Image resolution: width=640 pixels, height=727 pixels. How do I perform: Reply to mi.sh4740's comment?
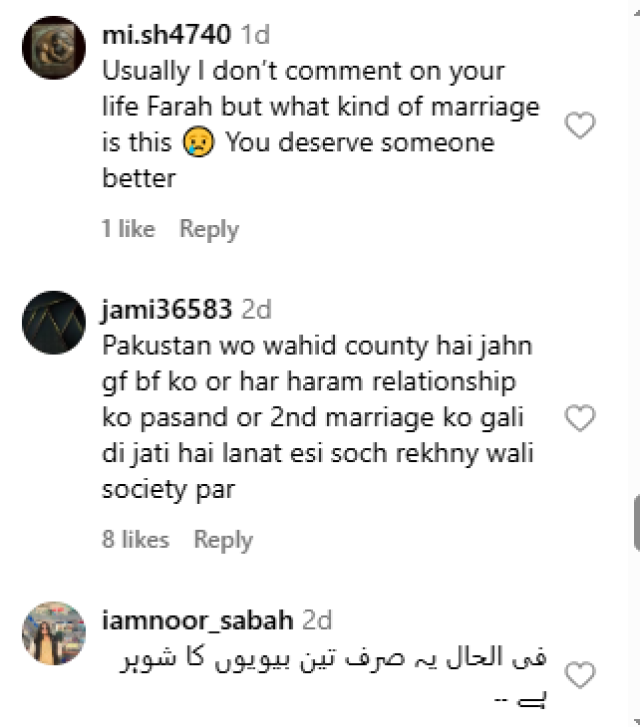(x=209, y=229)
